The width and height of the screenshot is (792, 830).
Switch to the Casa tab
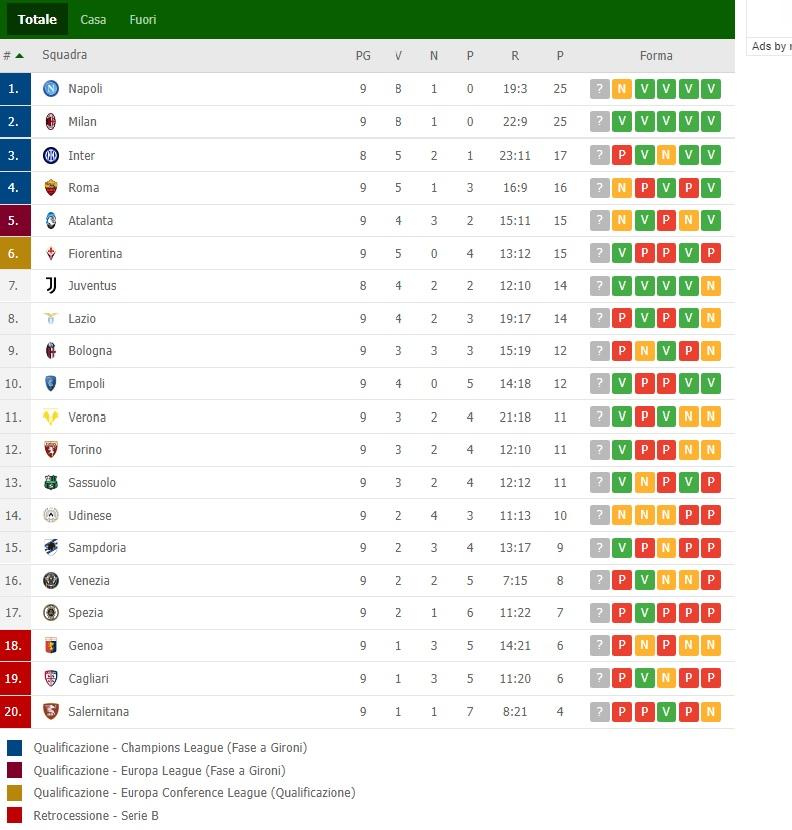93,20
